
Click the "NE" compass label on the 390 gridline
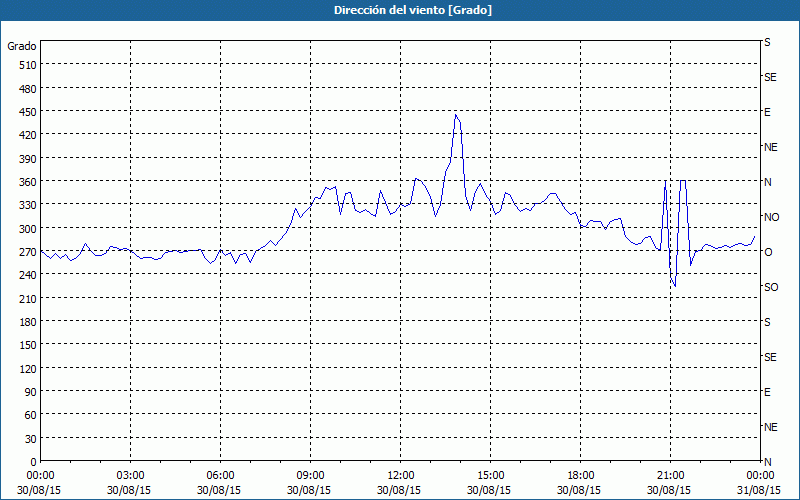click(x=770, y=147)
